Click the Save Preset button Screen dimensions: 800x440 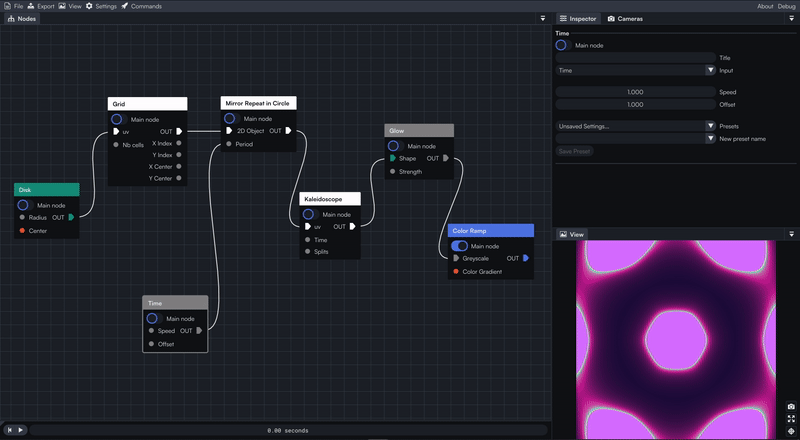574,151
